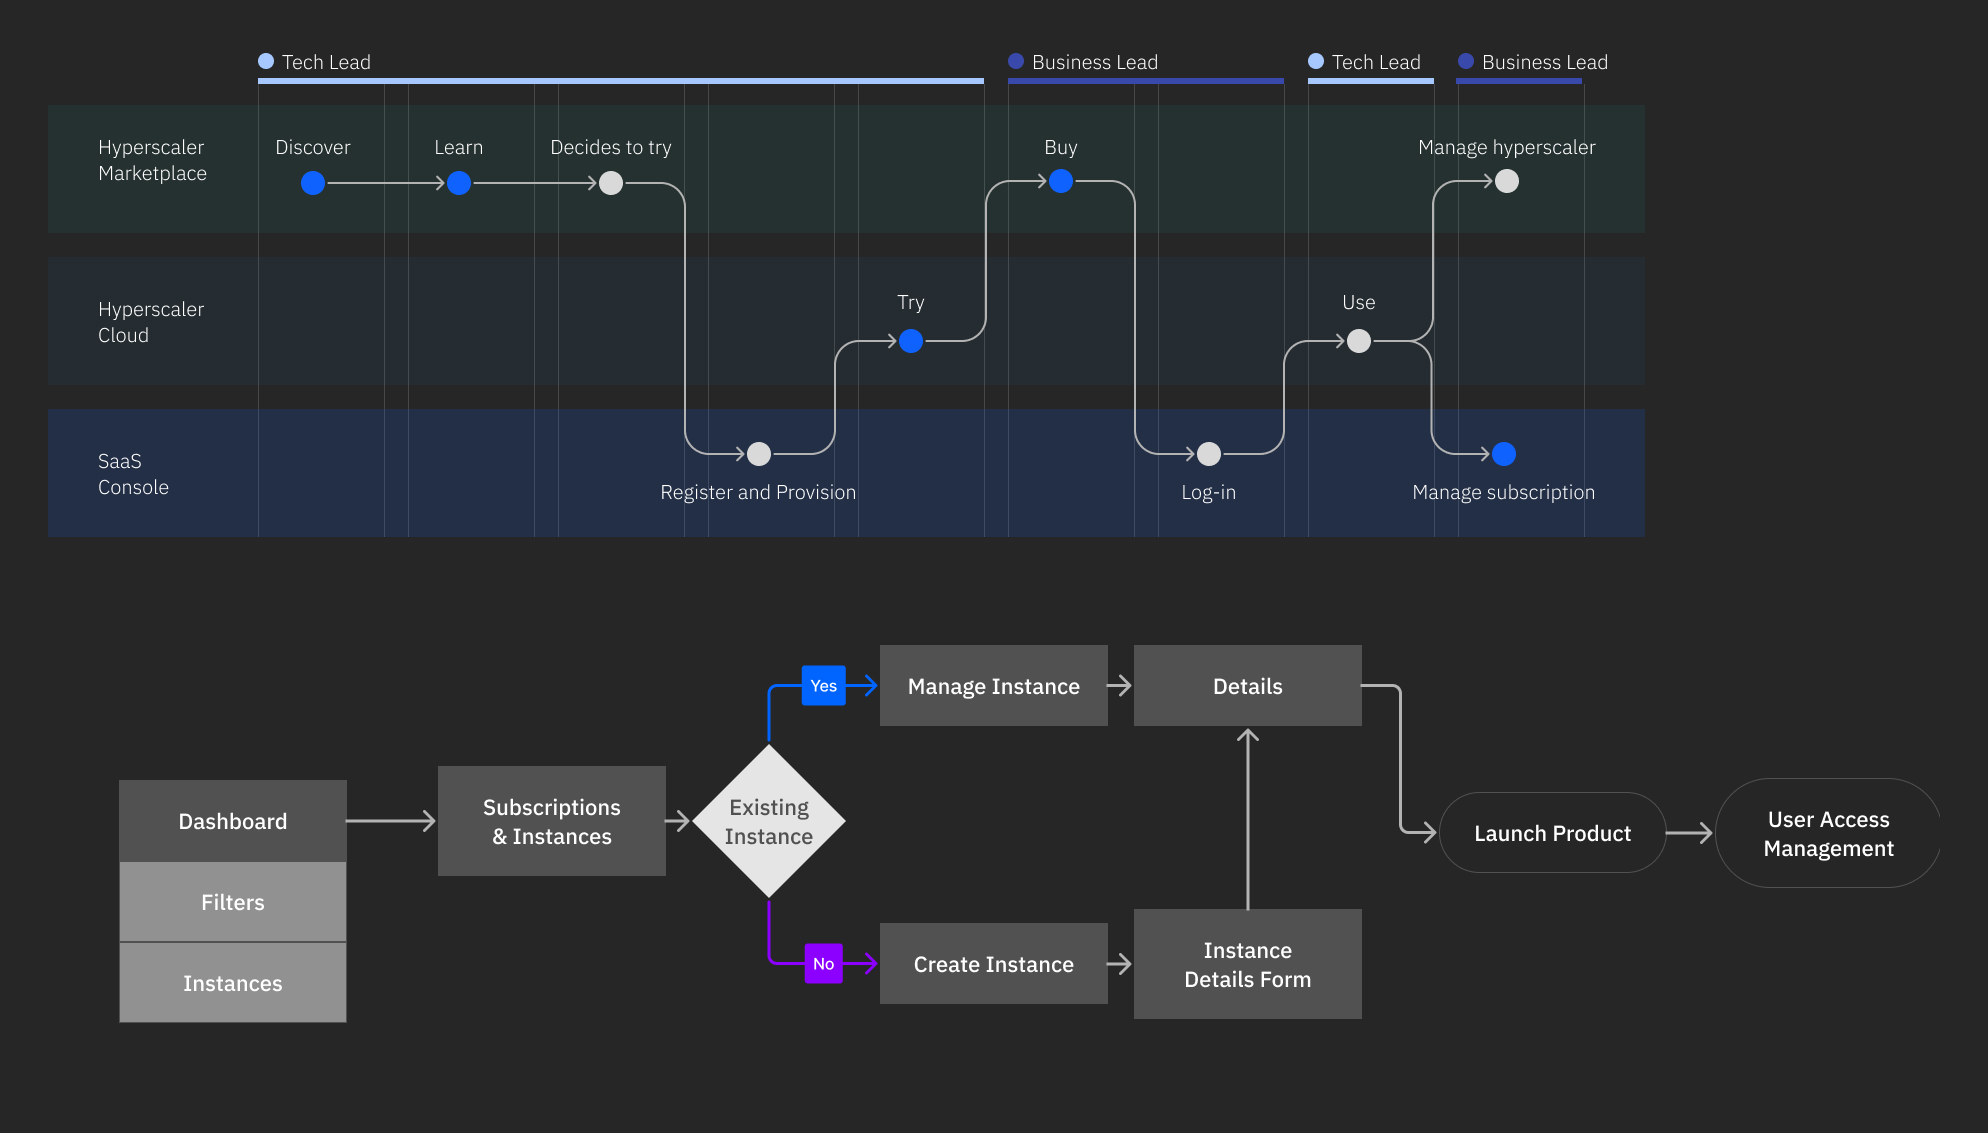The width and height of the screenshot is (1988, 1133).
Task: Click arrow from Create Instance to form
Action: click(1120, 964)
